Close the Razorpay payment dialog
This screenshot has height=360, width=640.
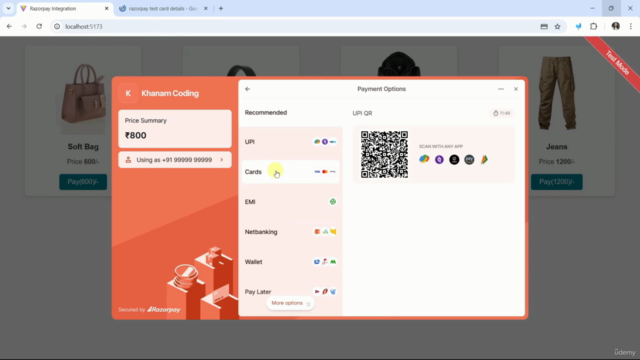pos(516,89)
